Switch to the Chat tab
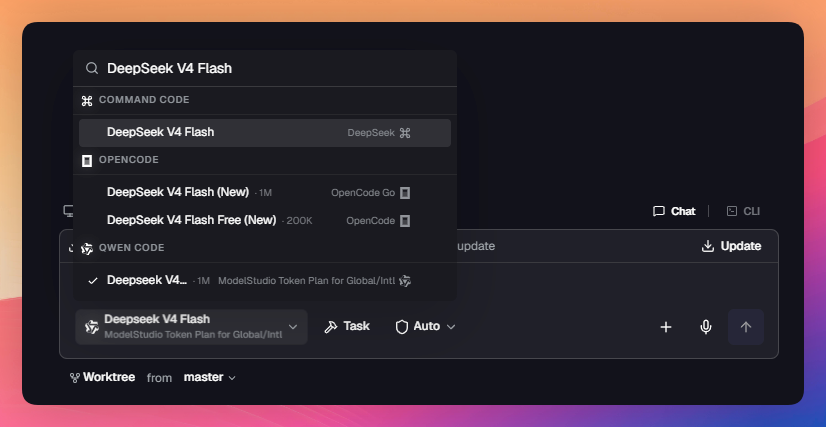826x427 pixels. 674,211
